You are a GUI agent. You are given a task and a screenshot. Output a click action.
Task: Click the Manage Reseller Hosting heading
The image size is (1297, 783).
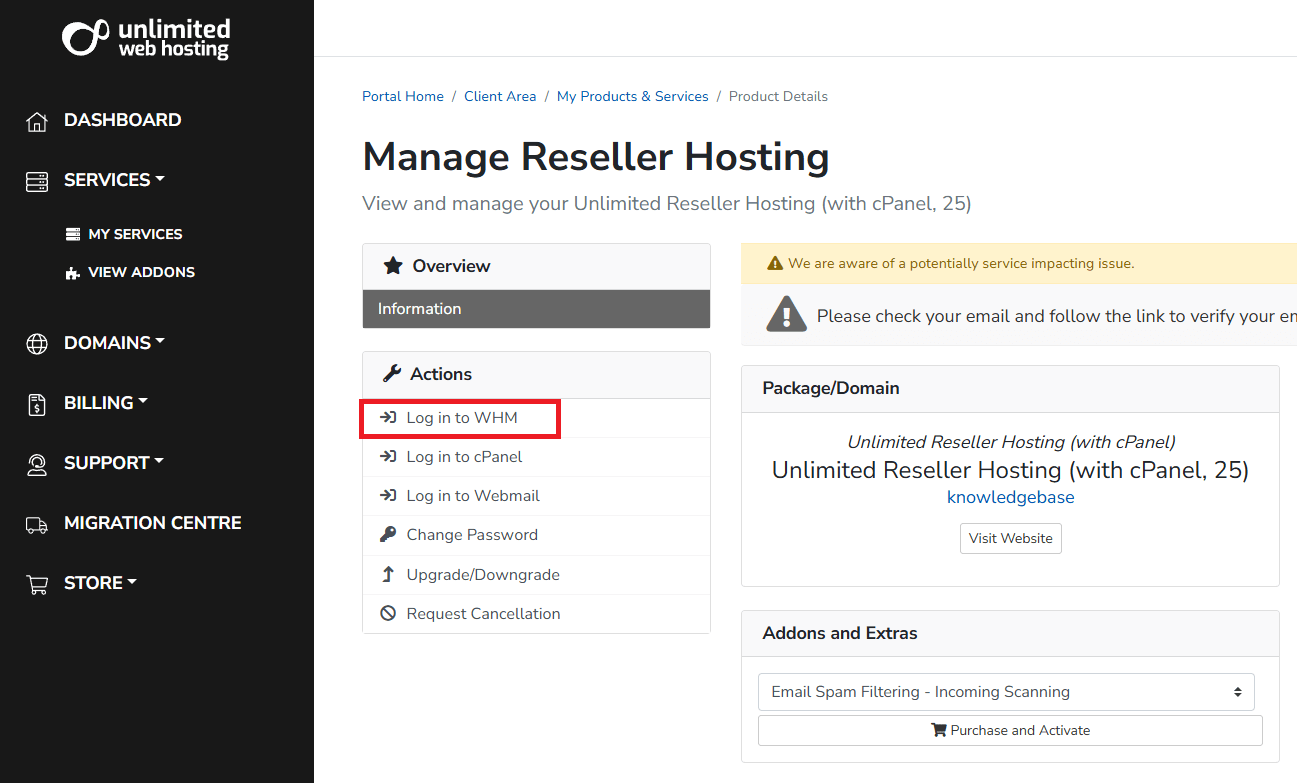click(x=596, y=157)
